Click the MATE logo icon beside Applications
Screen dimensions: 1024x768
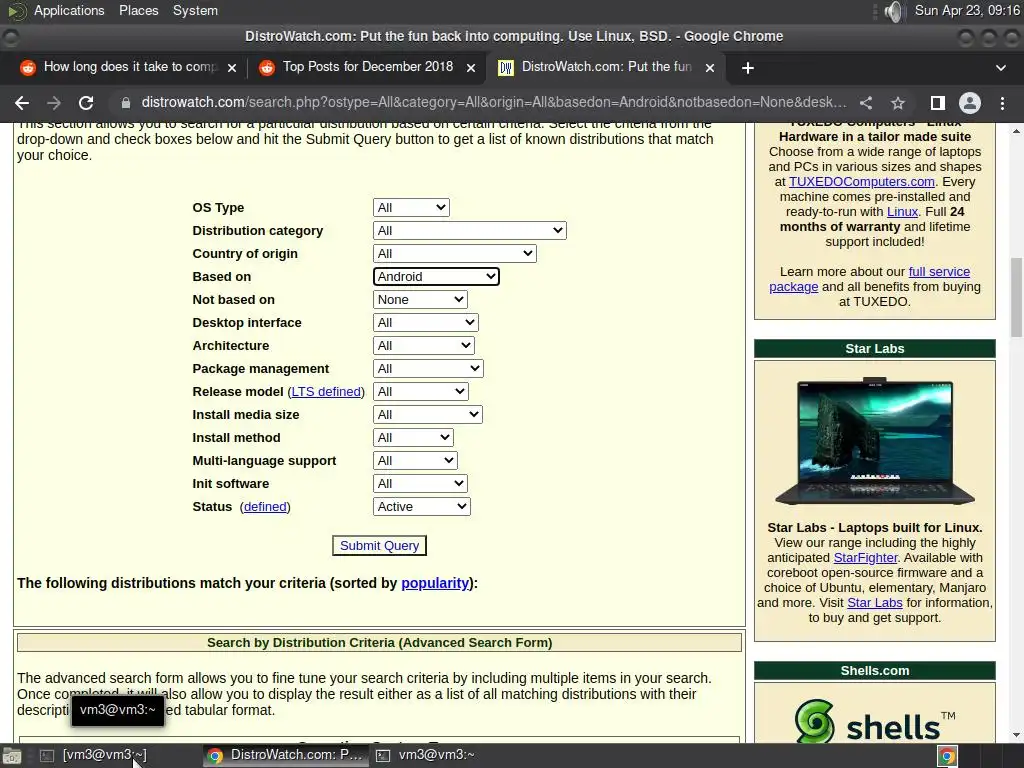[18, 11]
